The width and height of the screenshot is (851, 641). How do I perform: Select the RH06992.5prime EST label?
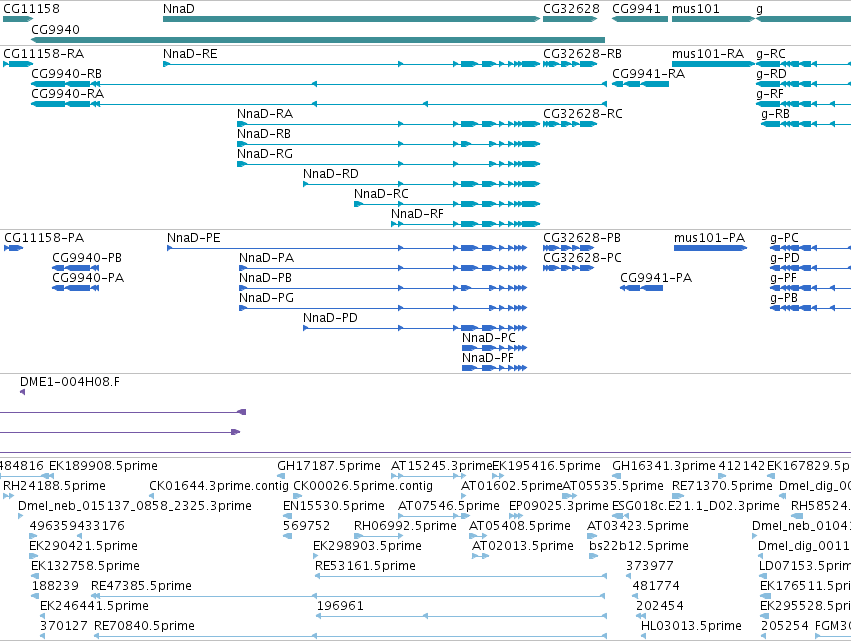pos(405,526)
